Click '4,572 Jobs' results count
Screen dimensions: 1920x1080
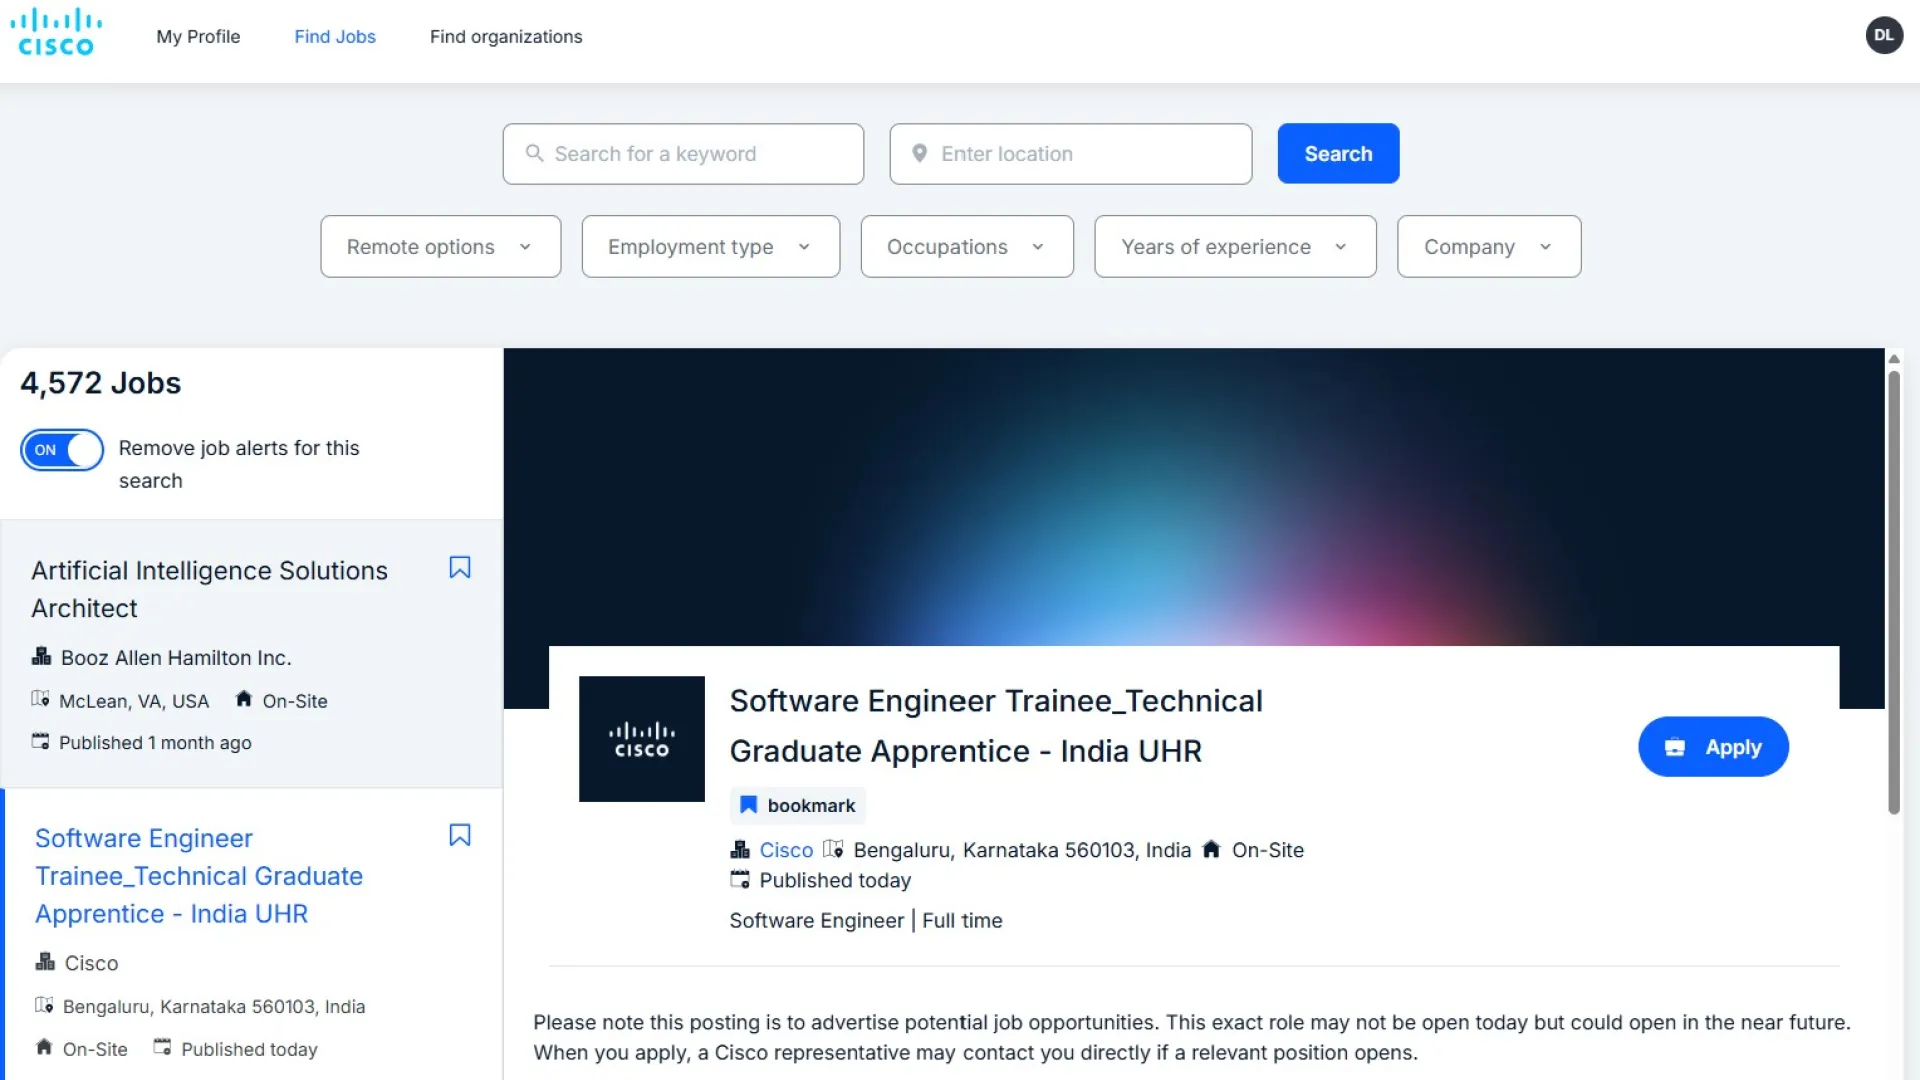(x=101, y=383)
